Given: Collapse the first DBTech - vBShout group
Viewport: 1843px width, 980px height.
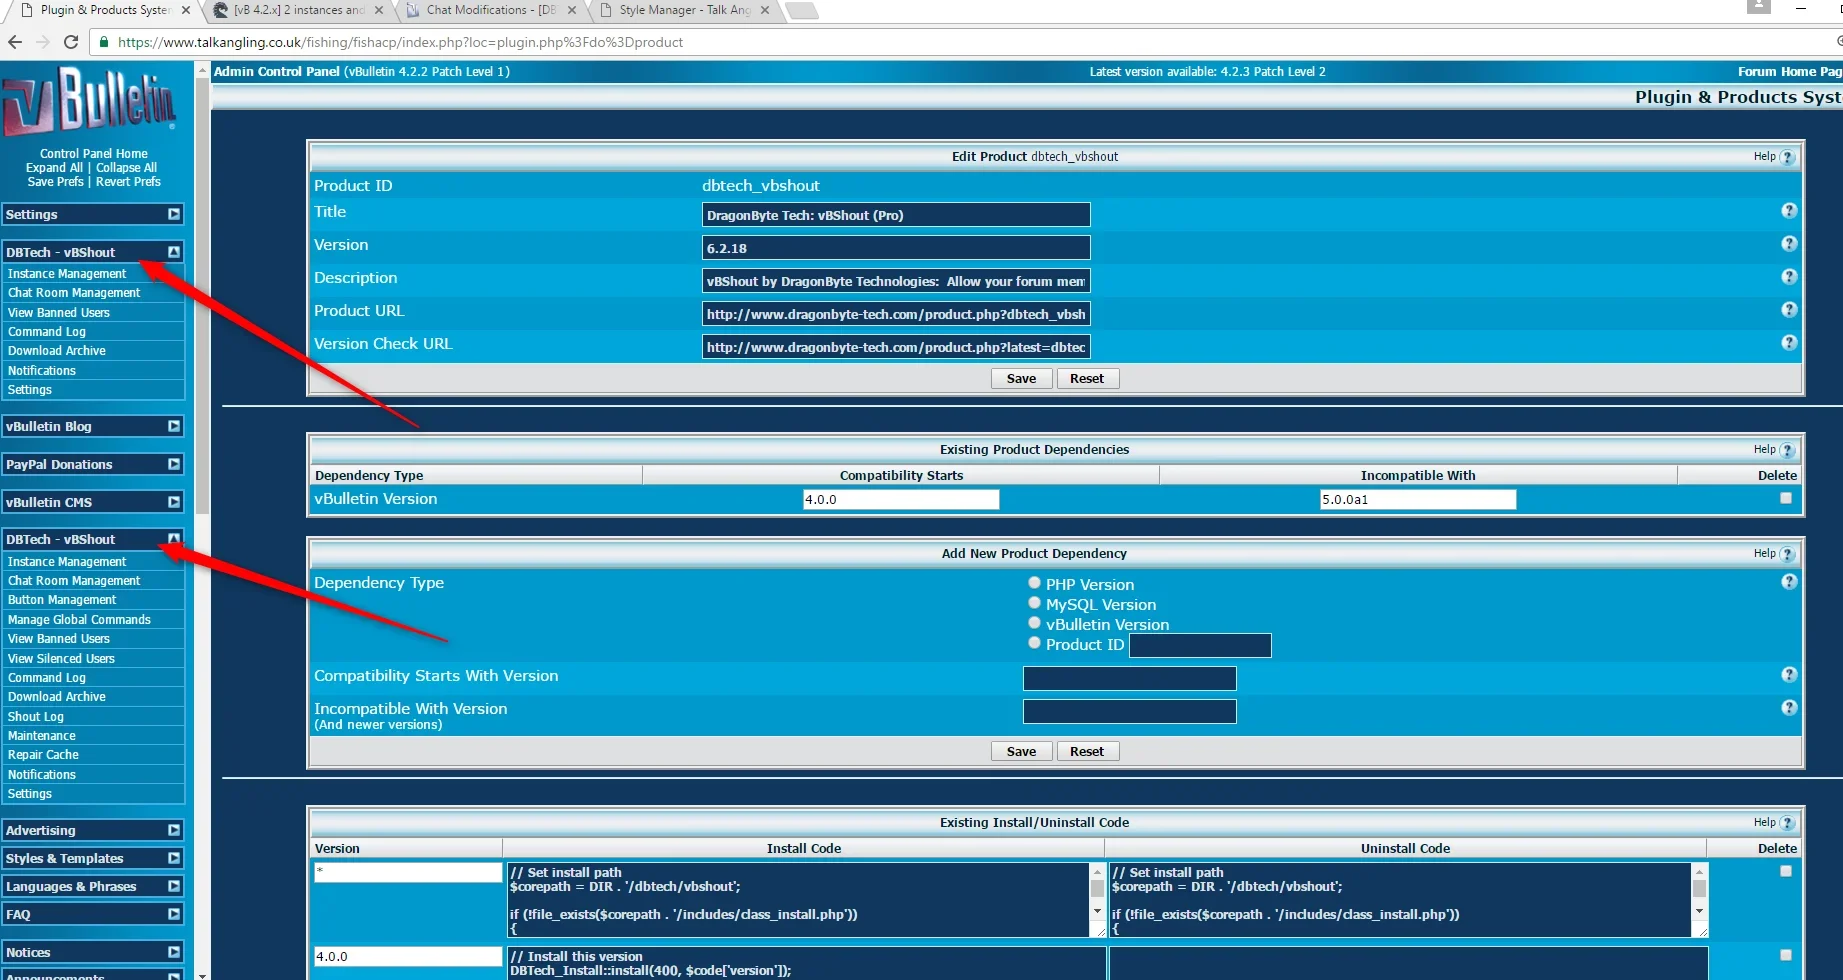Looking at the screenshot, I should [x=174, y=252].
